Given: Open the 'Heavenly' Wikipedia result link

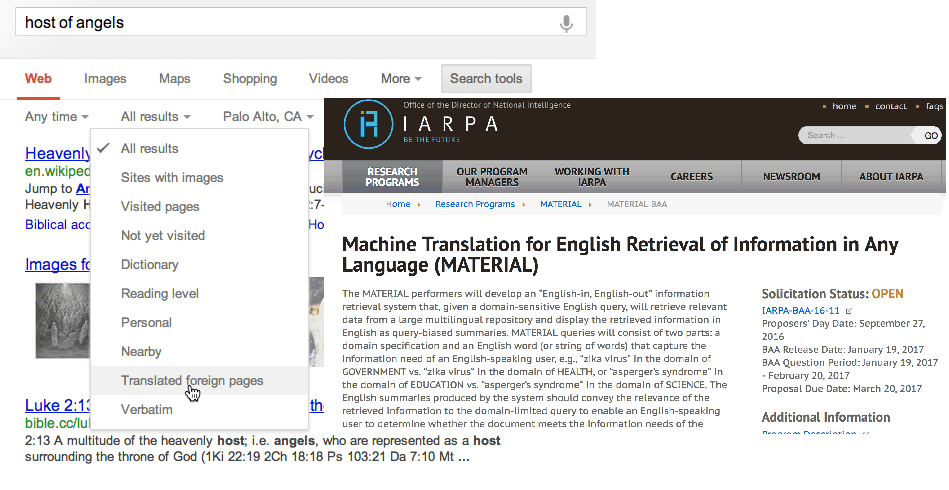Looking at the screenshot, I should (57, 154).
